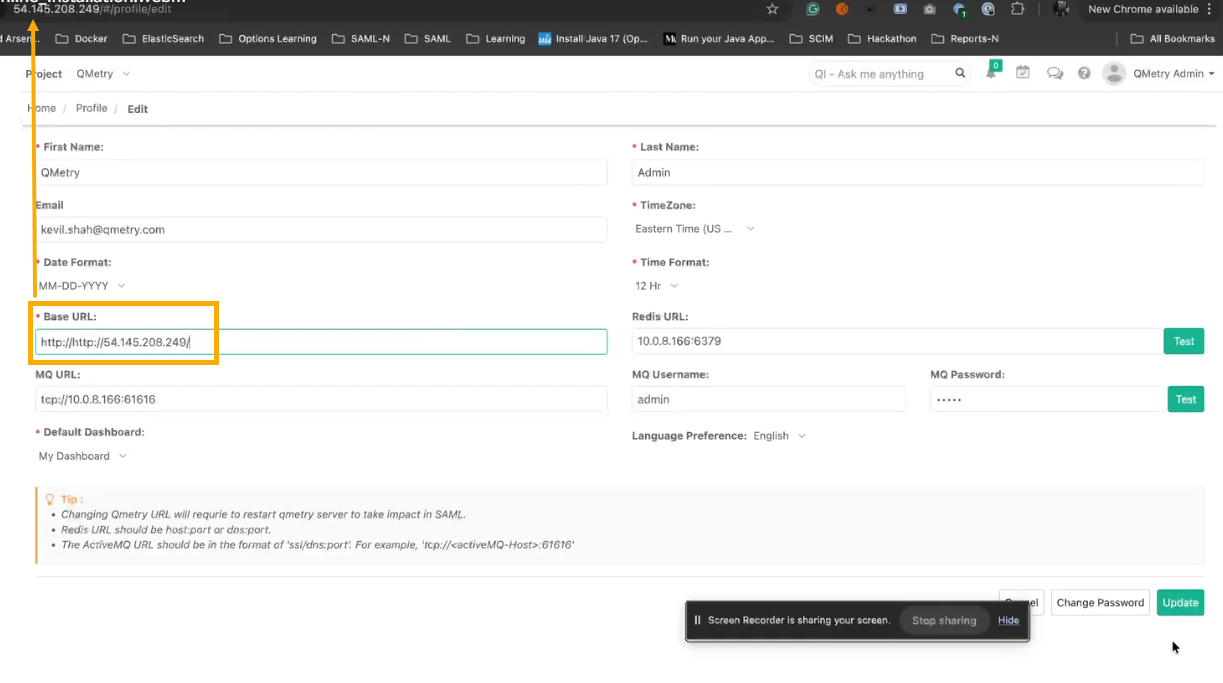The width and height of the screenshot is (1223, 683).
Task: Open the Hackathon bookmarks folder
Action: click(x=882, y=39)
